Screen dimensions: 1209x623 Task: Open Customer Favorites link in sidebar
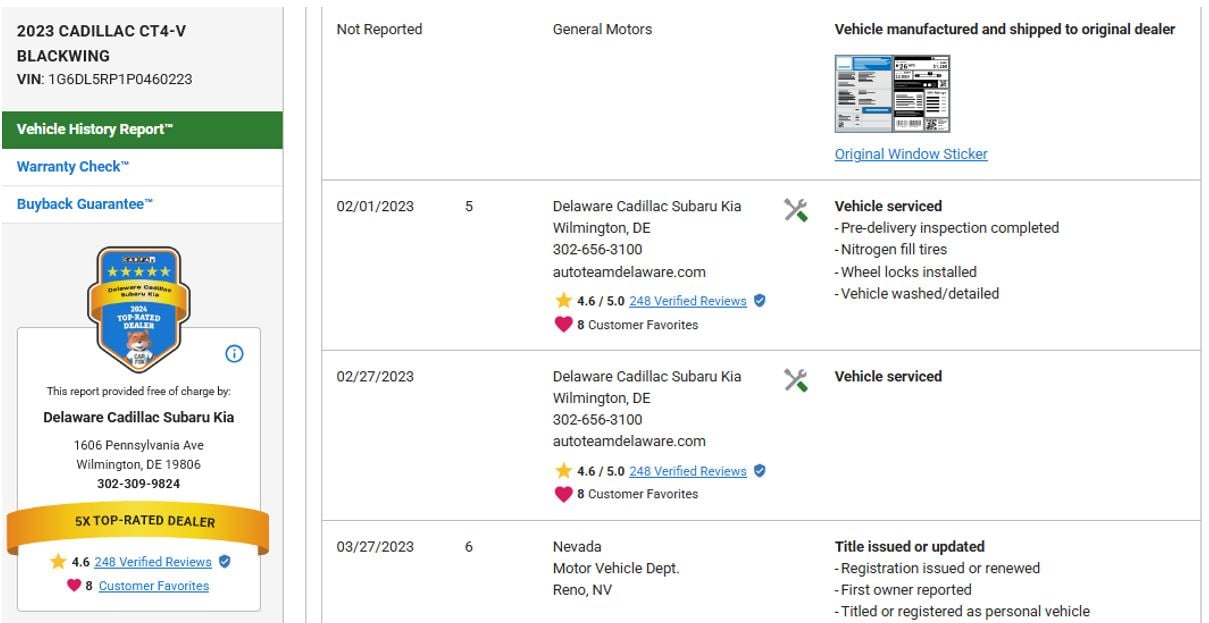[154, 586]
